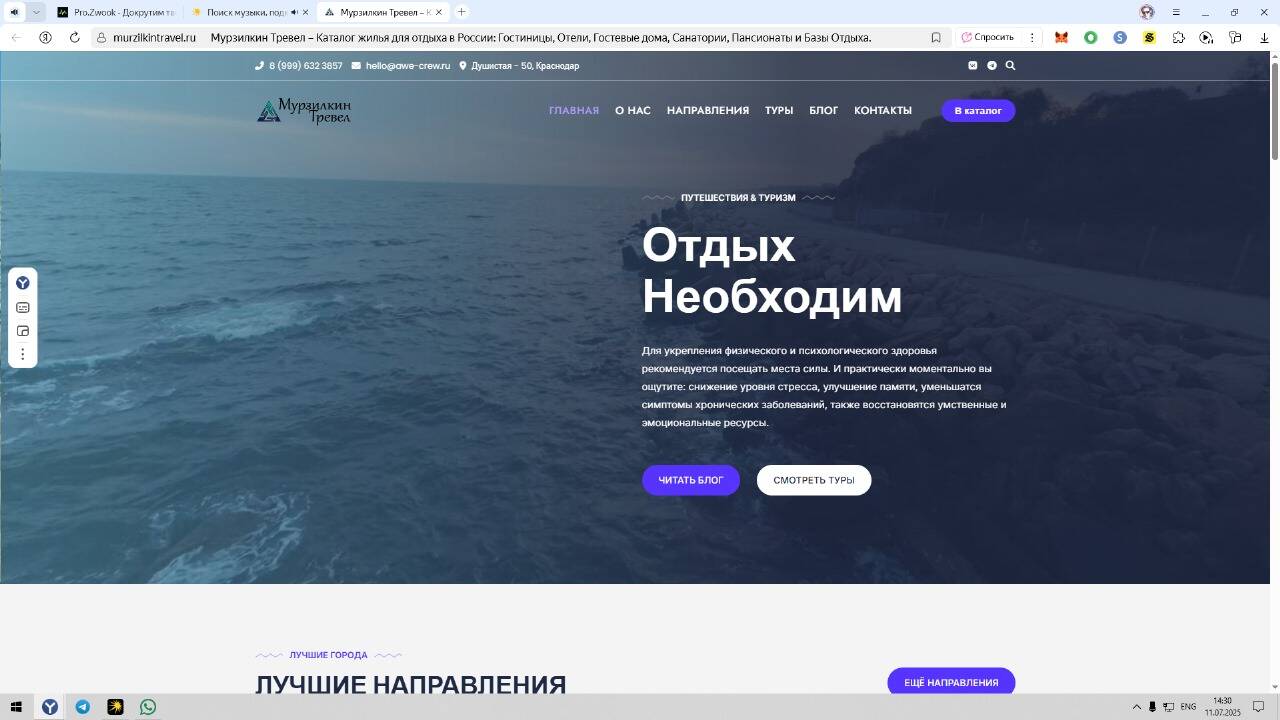1280x720 pixels.
Task: Open the VK icon in the site header
Action: tap(972, 65)
